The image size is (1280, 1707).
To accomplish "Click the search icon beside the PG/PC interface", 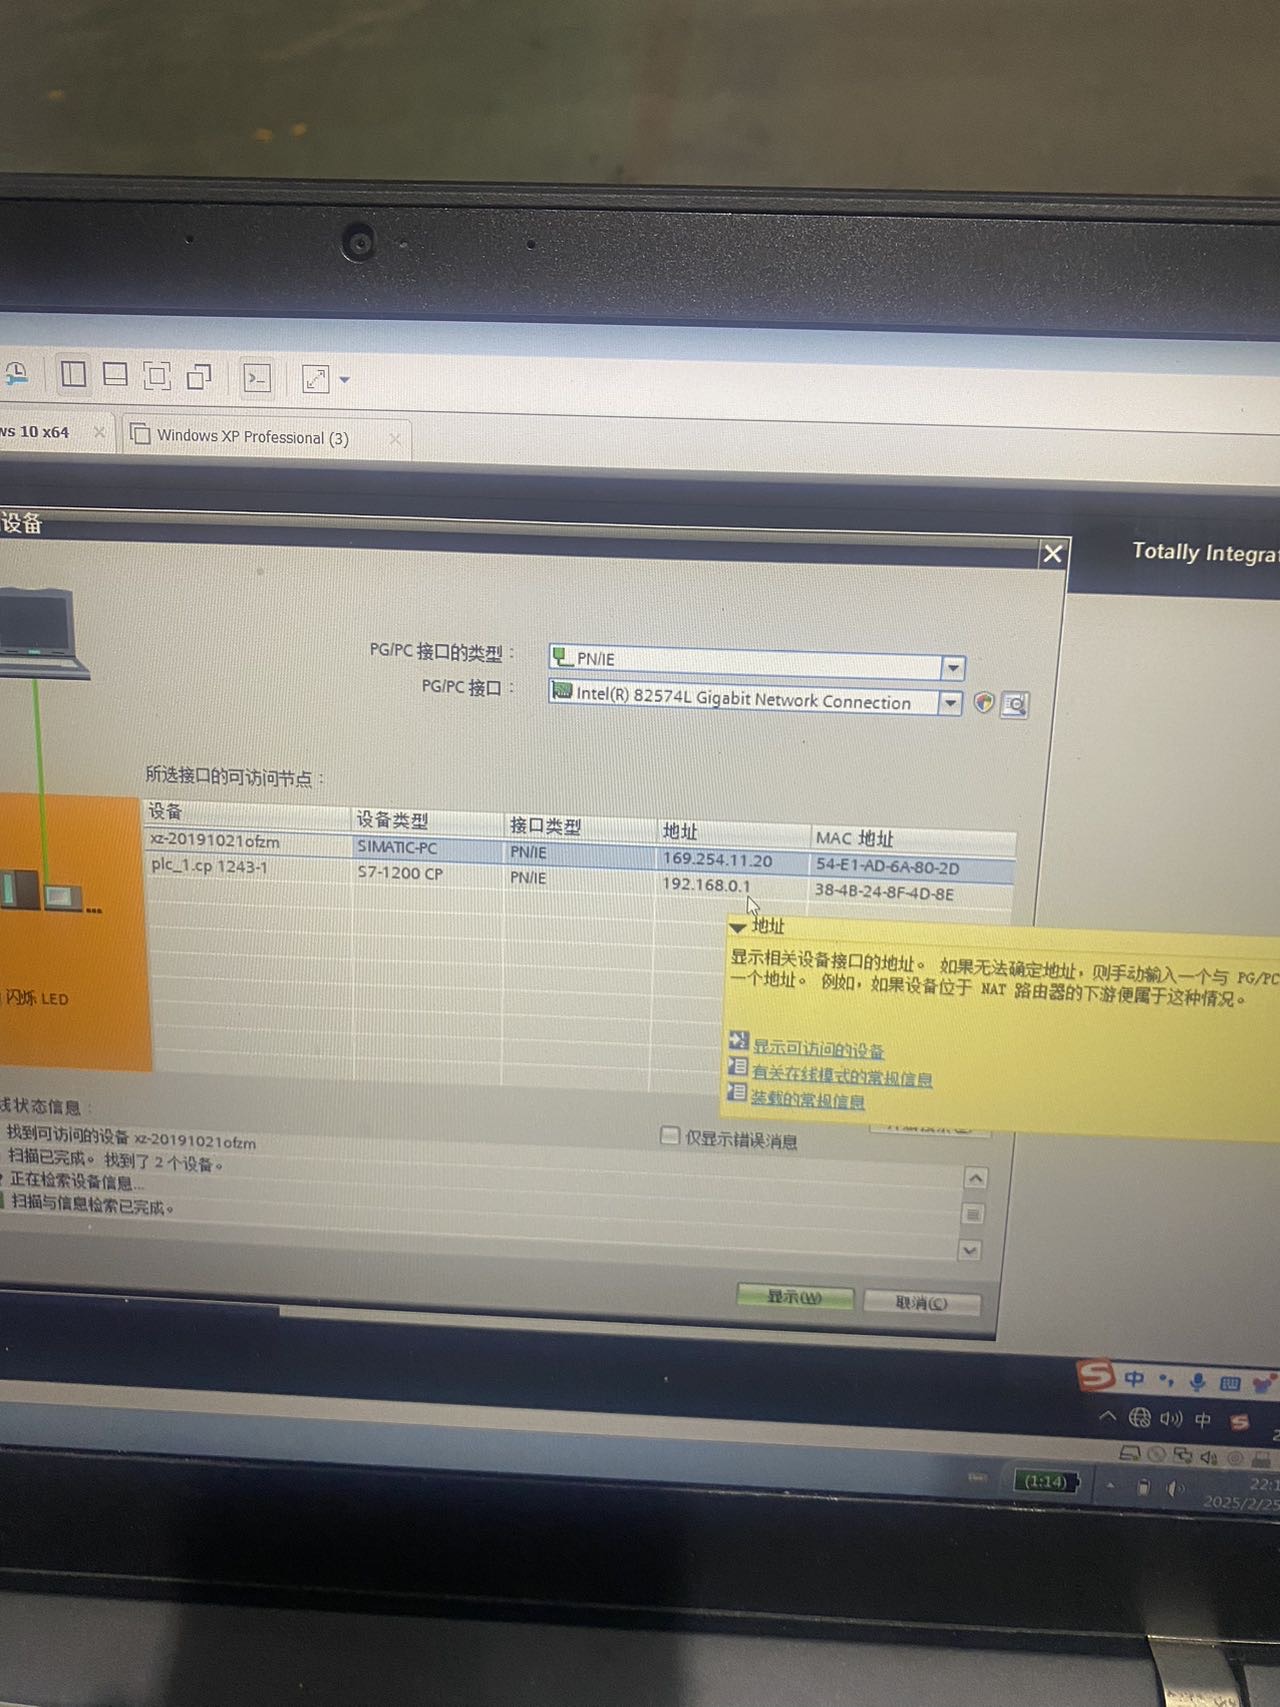I will pos(1015,705).
